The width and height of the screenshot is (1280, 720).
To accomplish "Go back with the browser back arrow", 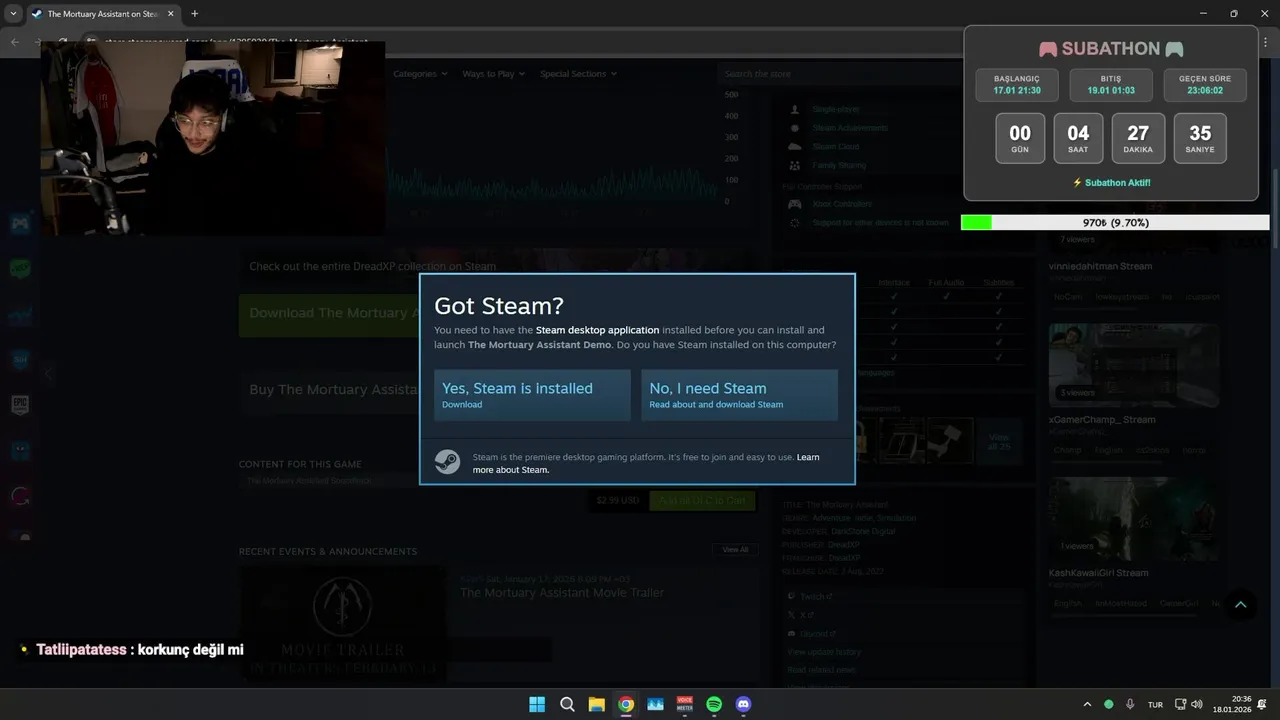I will (14, 42).
